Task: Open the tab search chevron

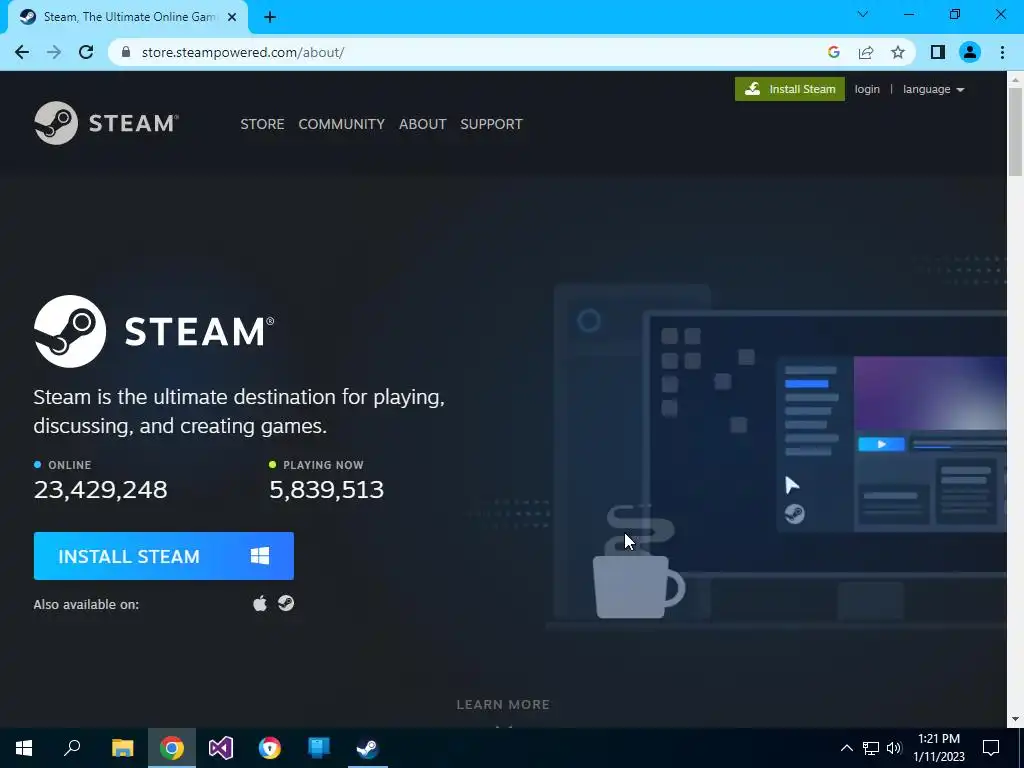Action: tap(863, 14)
